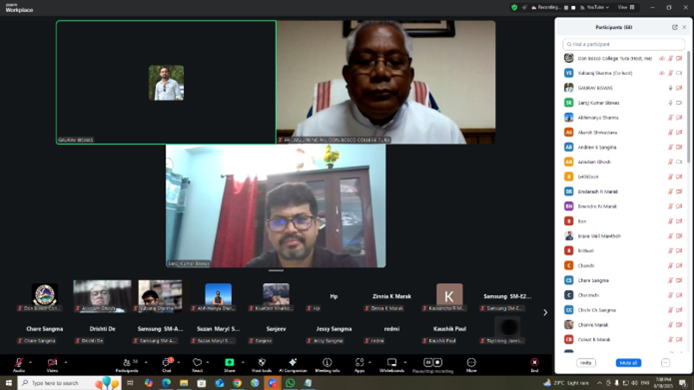Unmute using the Audio button
The image size is (694, 390).
tap(19, 365)
